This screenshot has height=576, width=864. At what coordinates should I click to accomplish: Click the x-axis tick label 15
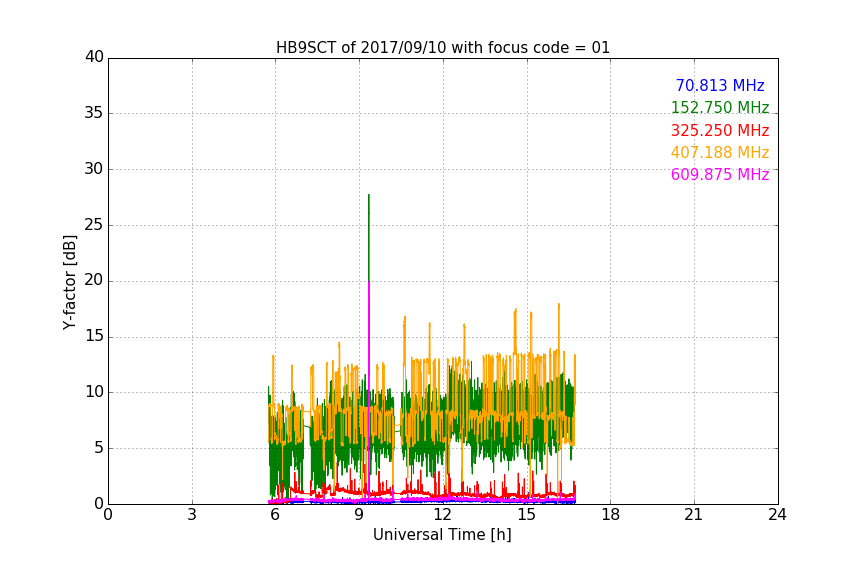tap(526, 515)
